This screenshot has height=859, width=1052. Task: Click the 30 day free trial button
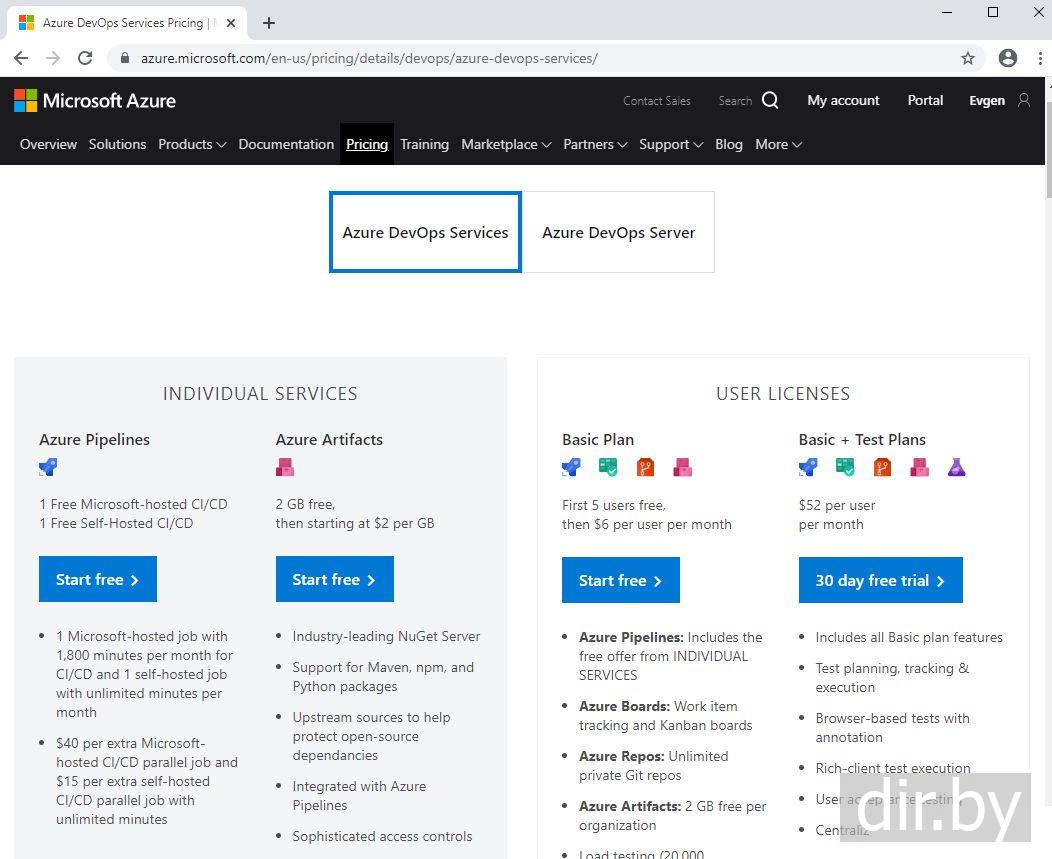coord(880,580)
